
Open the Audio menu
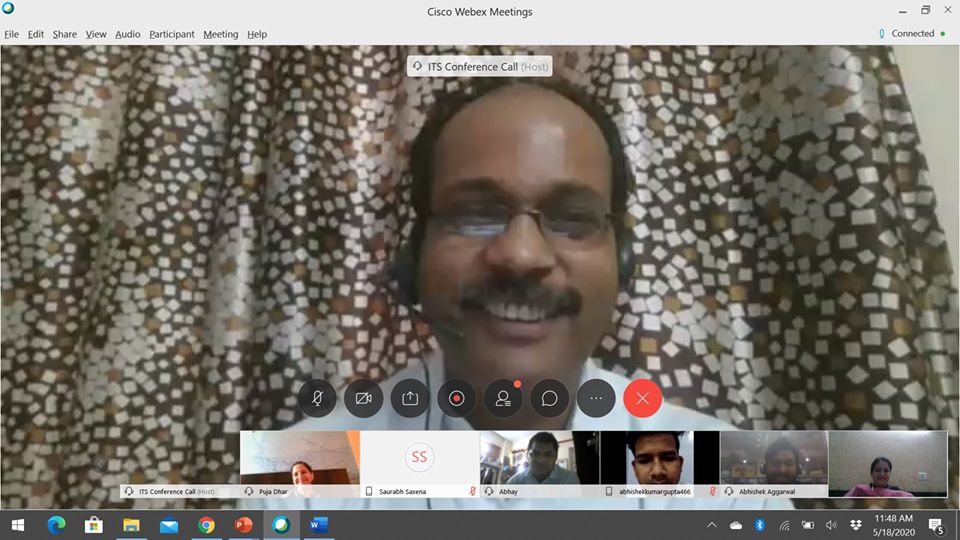[127, 34]
